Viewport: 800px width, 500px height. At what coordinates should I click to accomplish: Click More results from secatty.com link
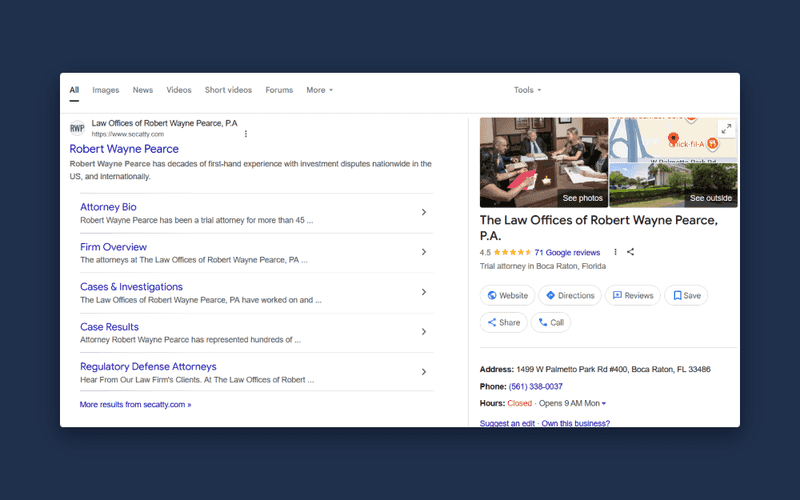click(135, 405)
